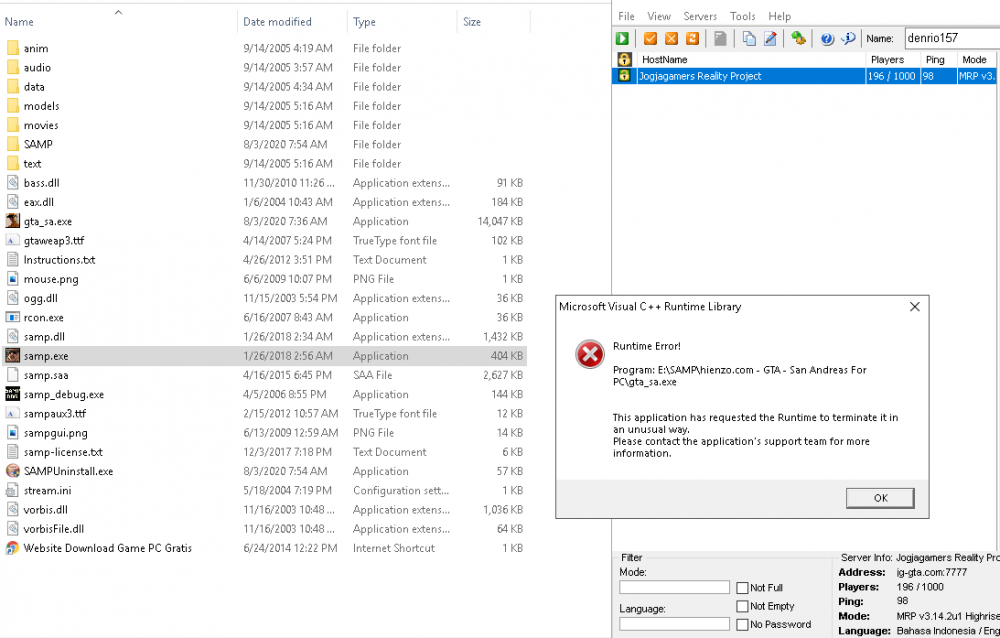Click OK in the Runtime Error dialog

(x=880, y=498)
